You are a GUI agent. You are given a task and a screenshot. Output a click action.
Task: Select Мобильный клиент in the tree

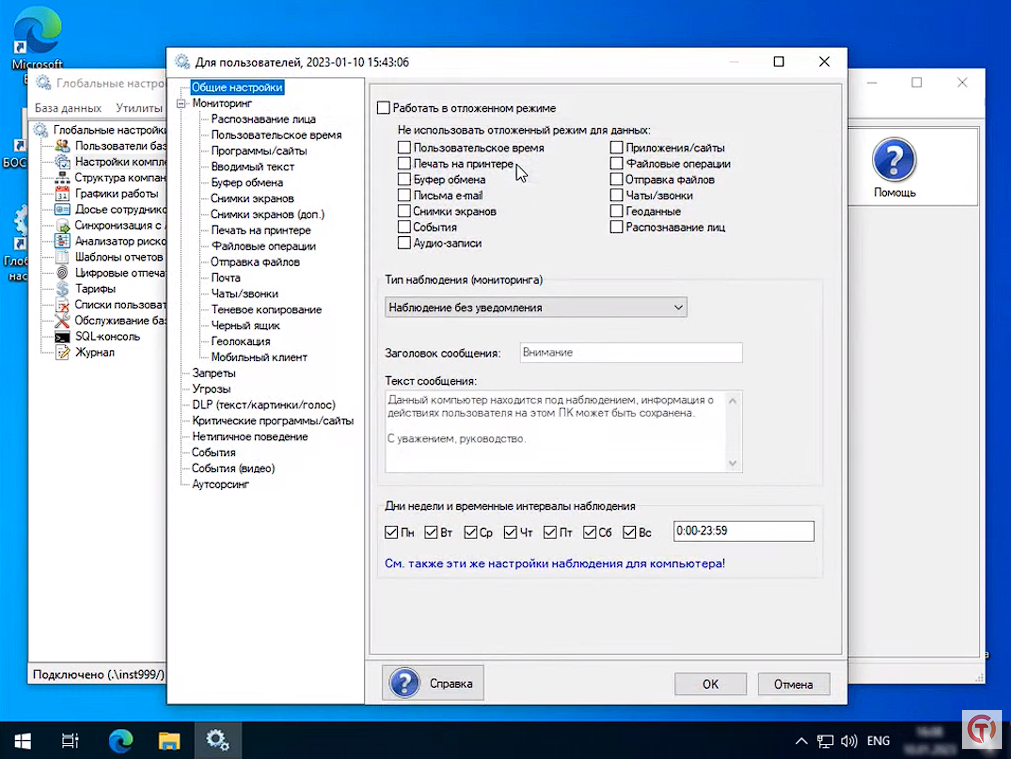tap(259, 357)
